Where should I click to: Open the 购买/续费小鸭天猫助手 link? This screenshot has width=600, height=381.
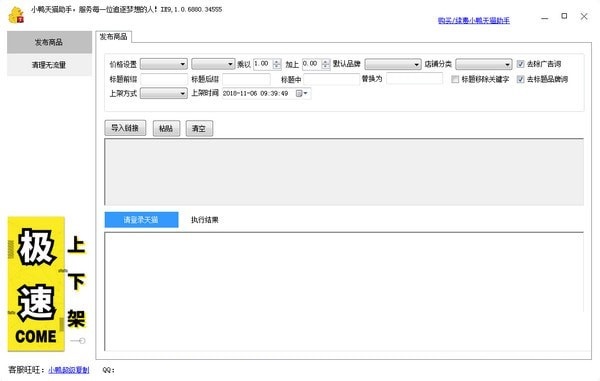click(x=474, y=20)
